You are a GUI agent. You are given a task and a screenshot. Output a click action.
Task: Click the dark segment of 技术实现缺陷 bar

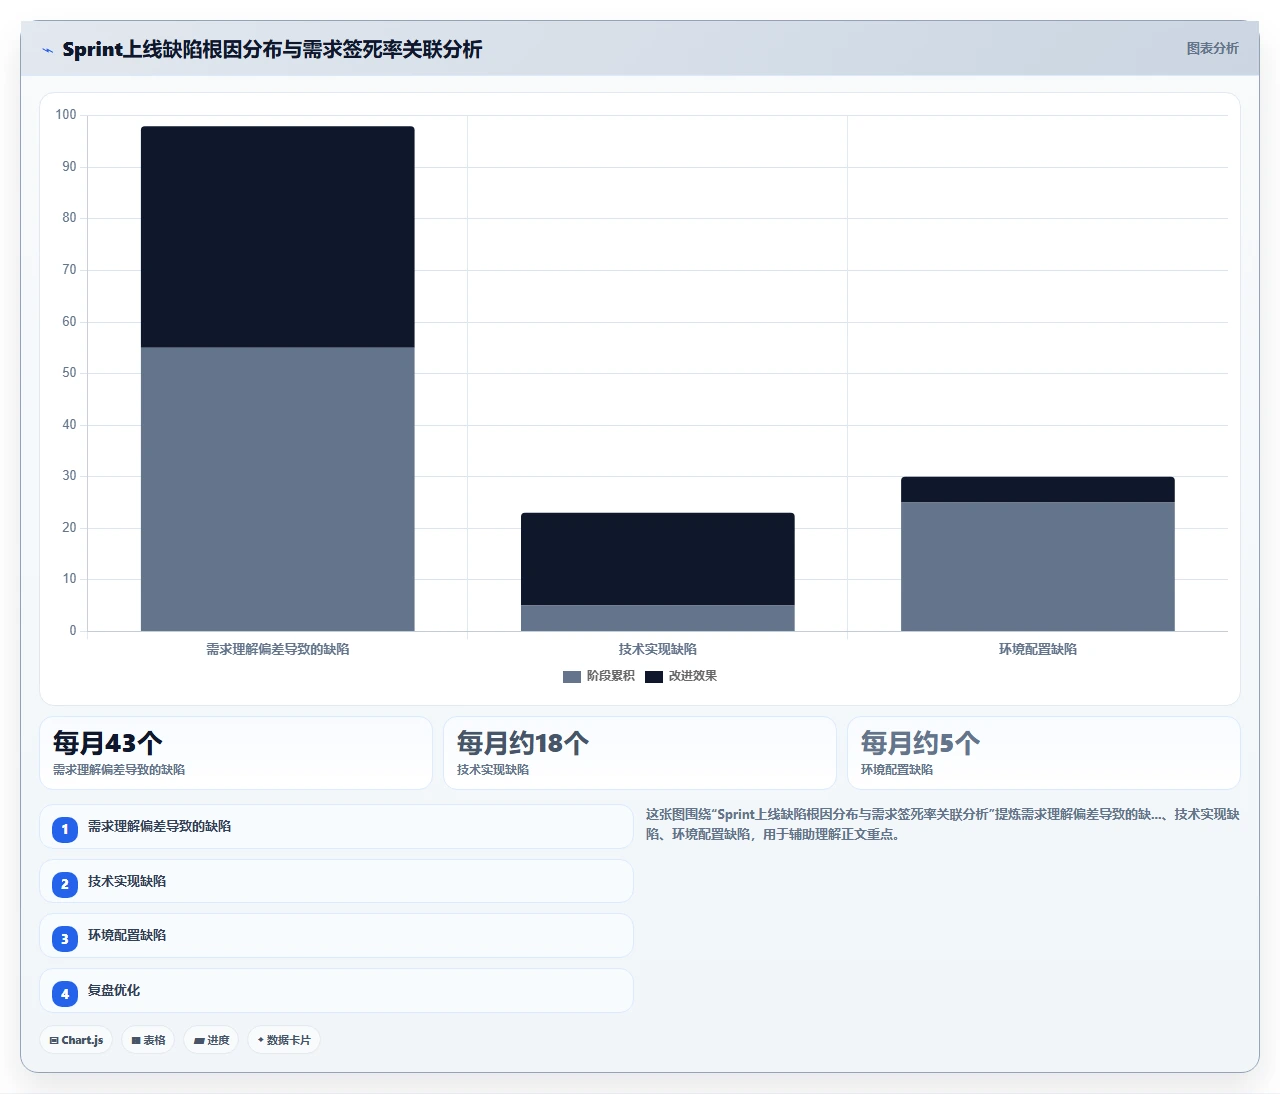tap(658, 559)
